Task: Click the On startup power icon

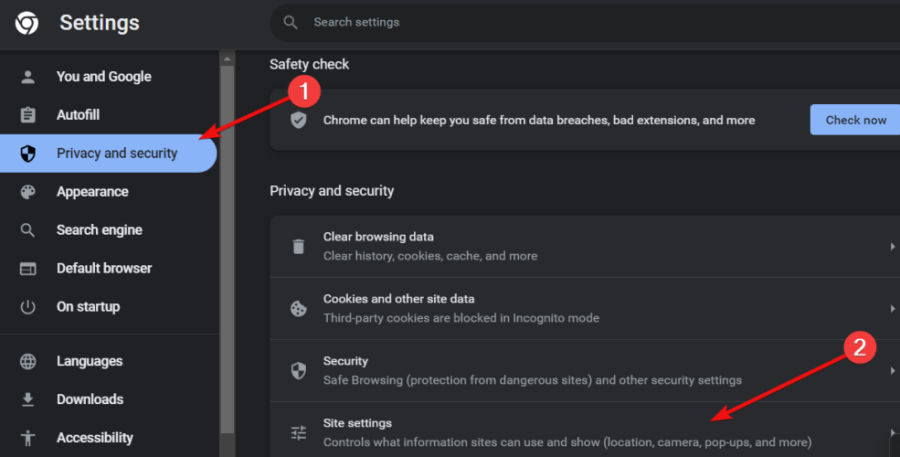Action: (28, 307)
